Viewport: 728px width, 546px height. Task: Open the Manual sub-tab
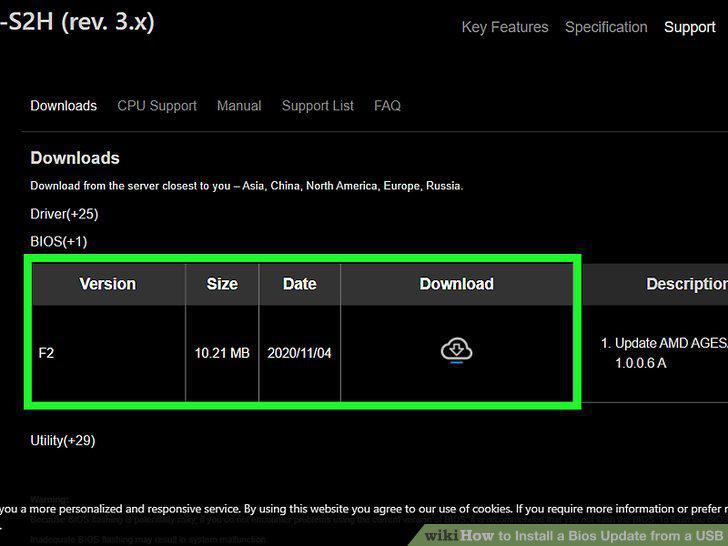click(x=239, y=105)
